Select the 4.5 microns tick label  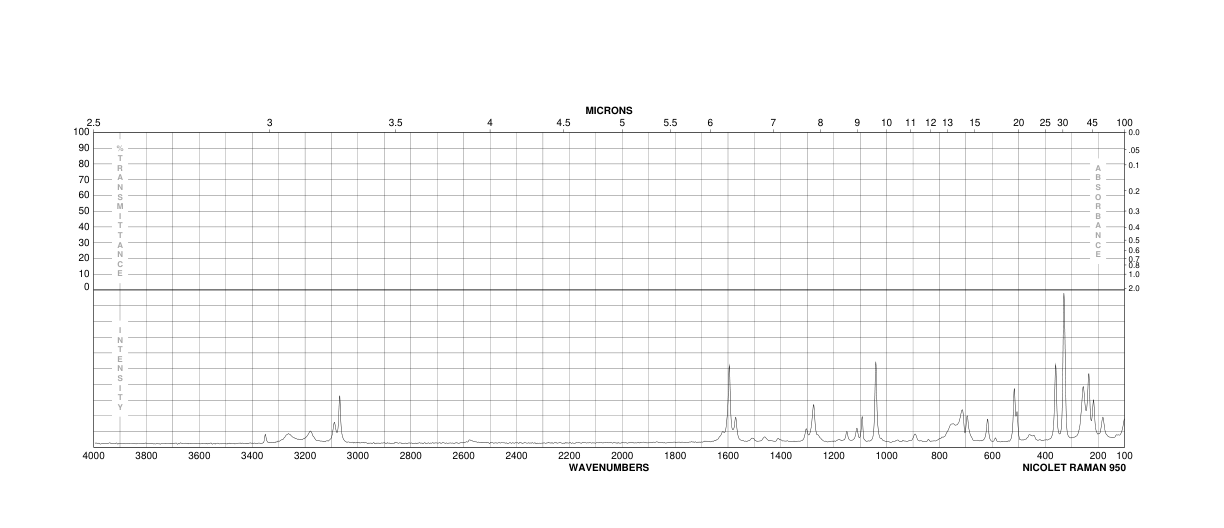pos(563,122)
